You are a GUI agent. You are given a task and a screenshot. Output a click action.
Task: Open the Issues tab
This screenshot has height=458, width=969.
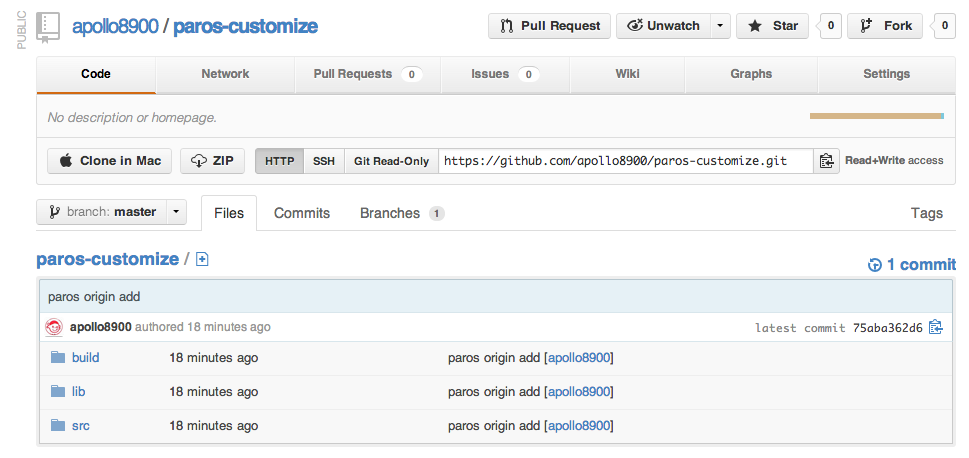505,74
